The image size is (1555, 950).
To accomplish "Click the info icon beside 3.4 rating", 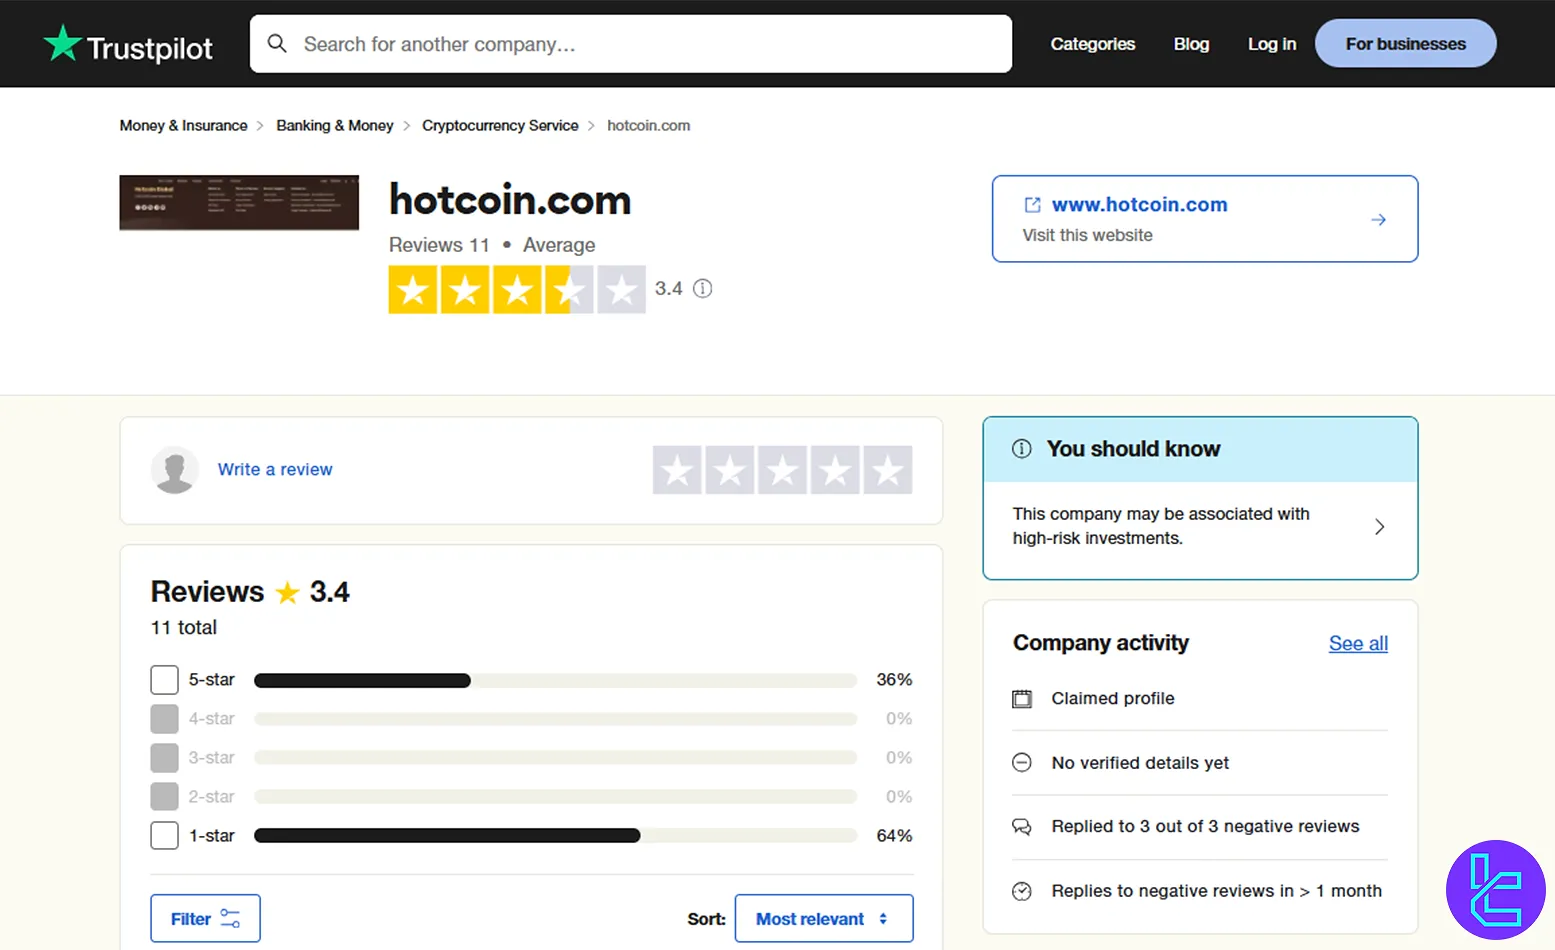I will [x=703, y=288].
